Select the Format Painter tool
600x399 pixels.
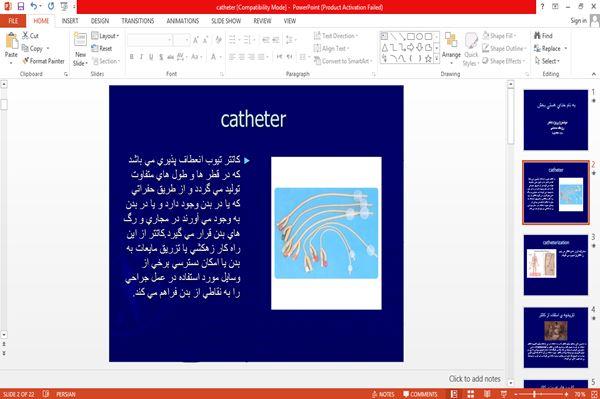[x=43, y=61]
